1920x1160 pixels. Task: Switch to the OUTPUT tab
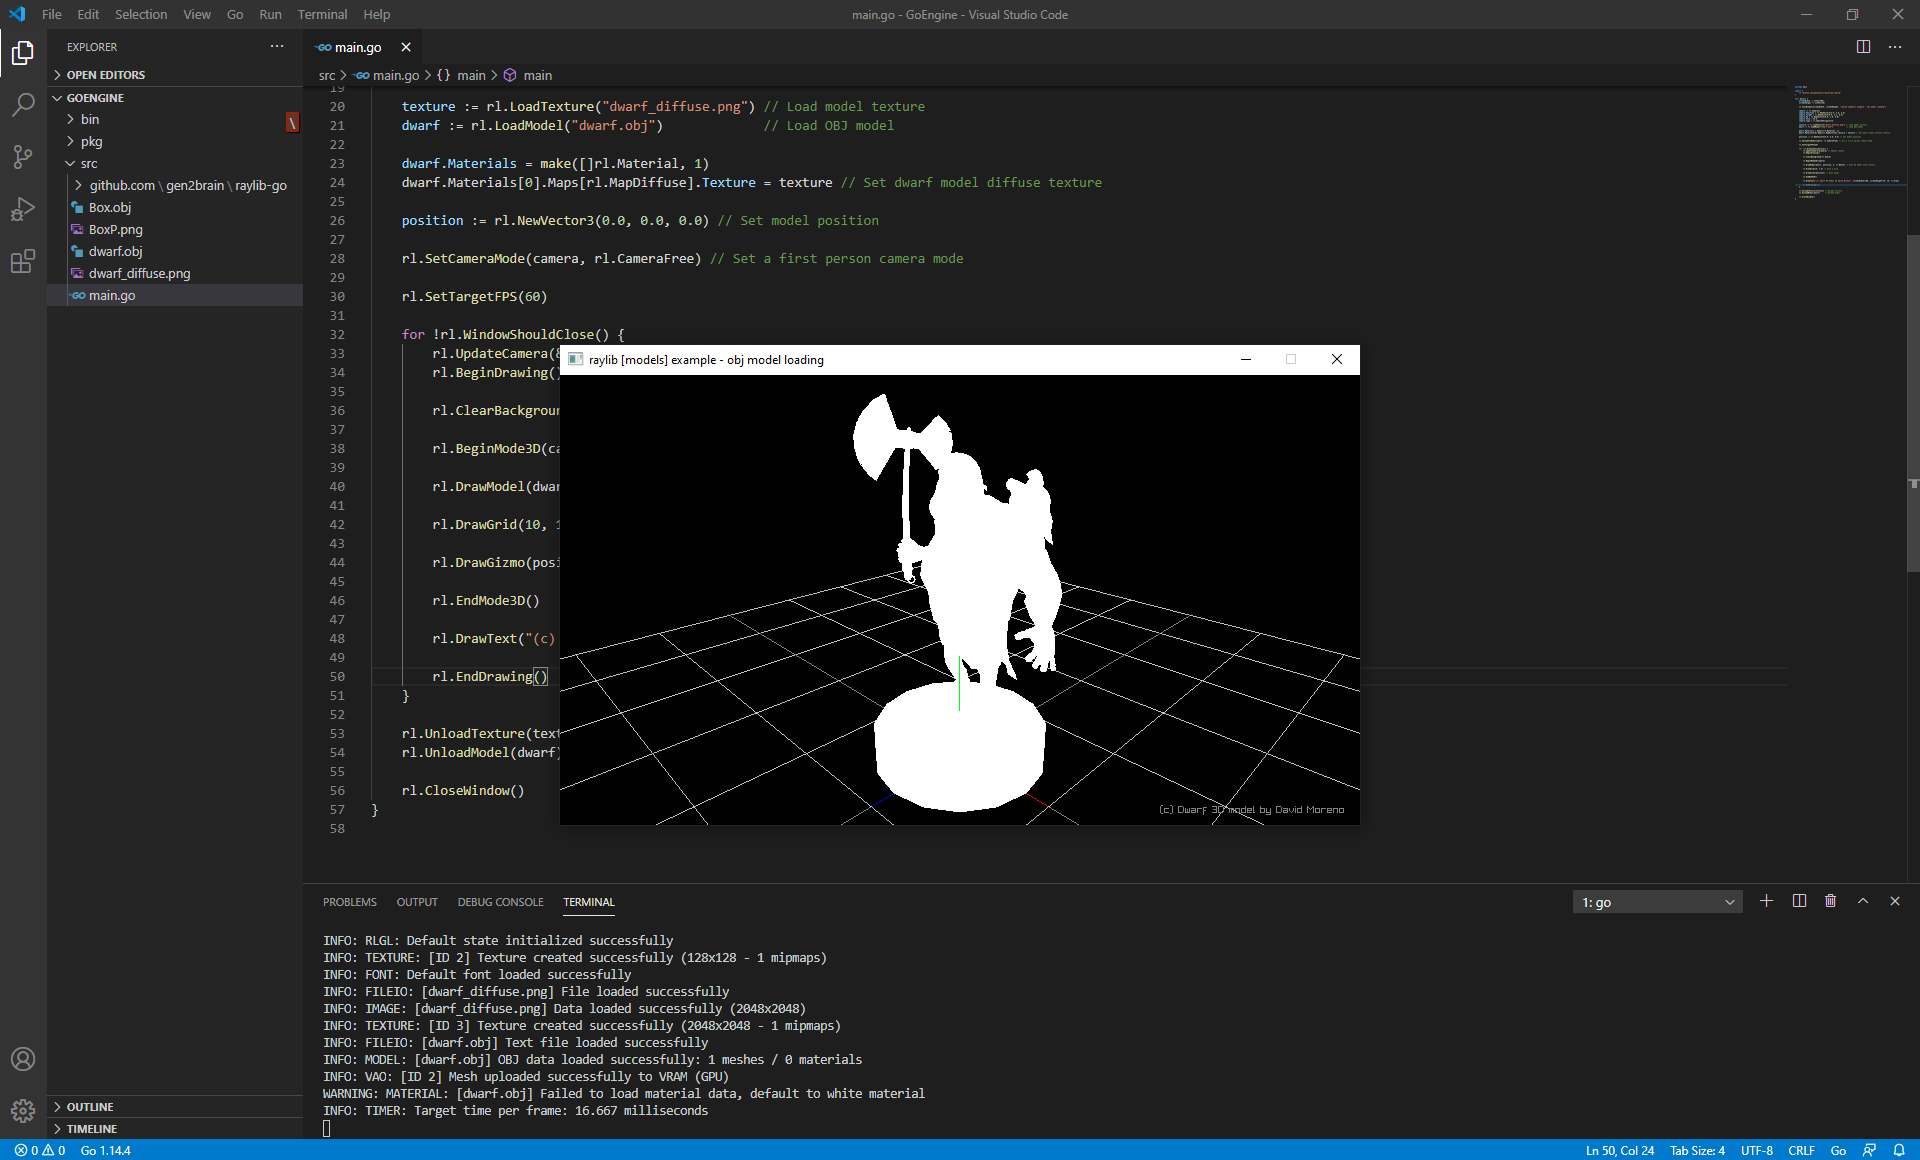coord(417,902)
